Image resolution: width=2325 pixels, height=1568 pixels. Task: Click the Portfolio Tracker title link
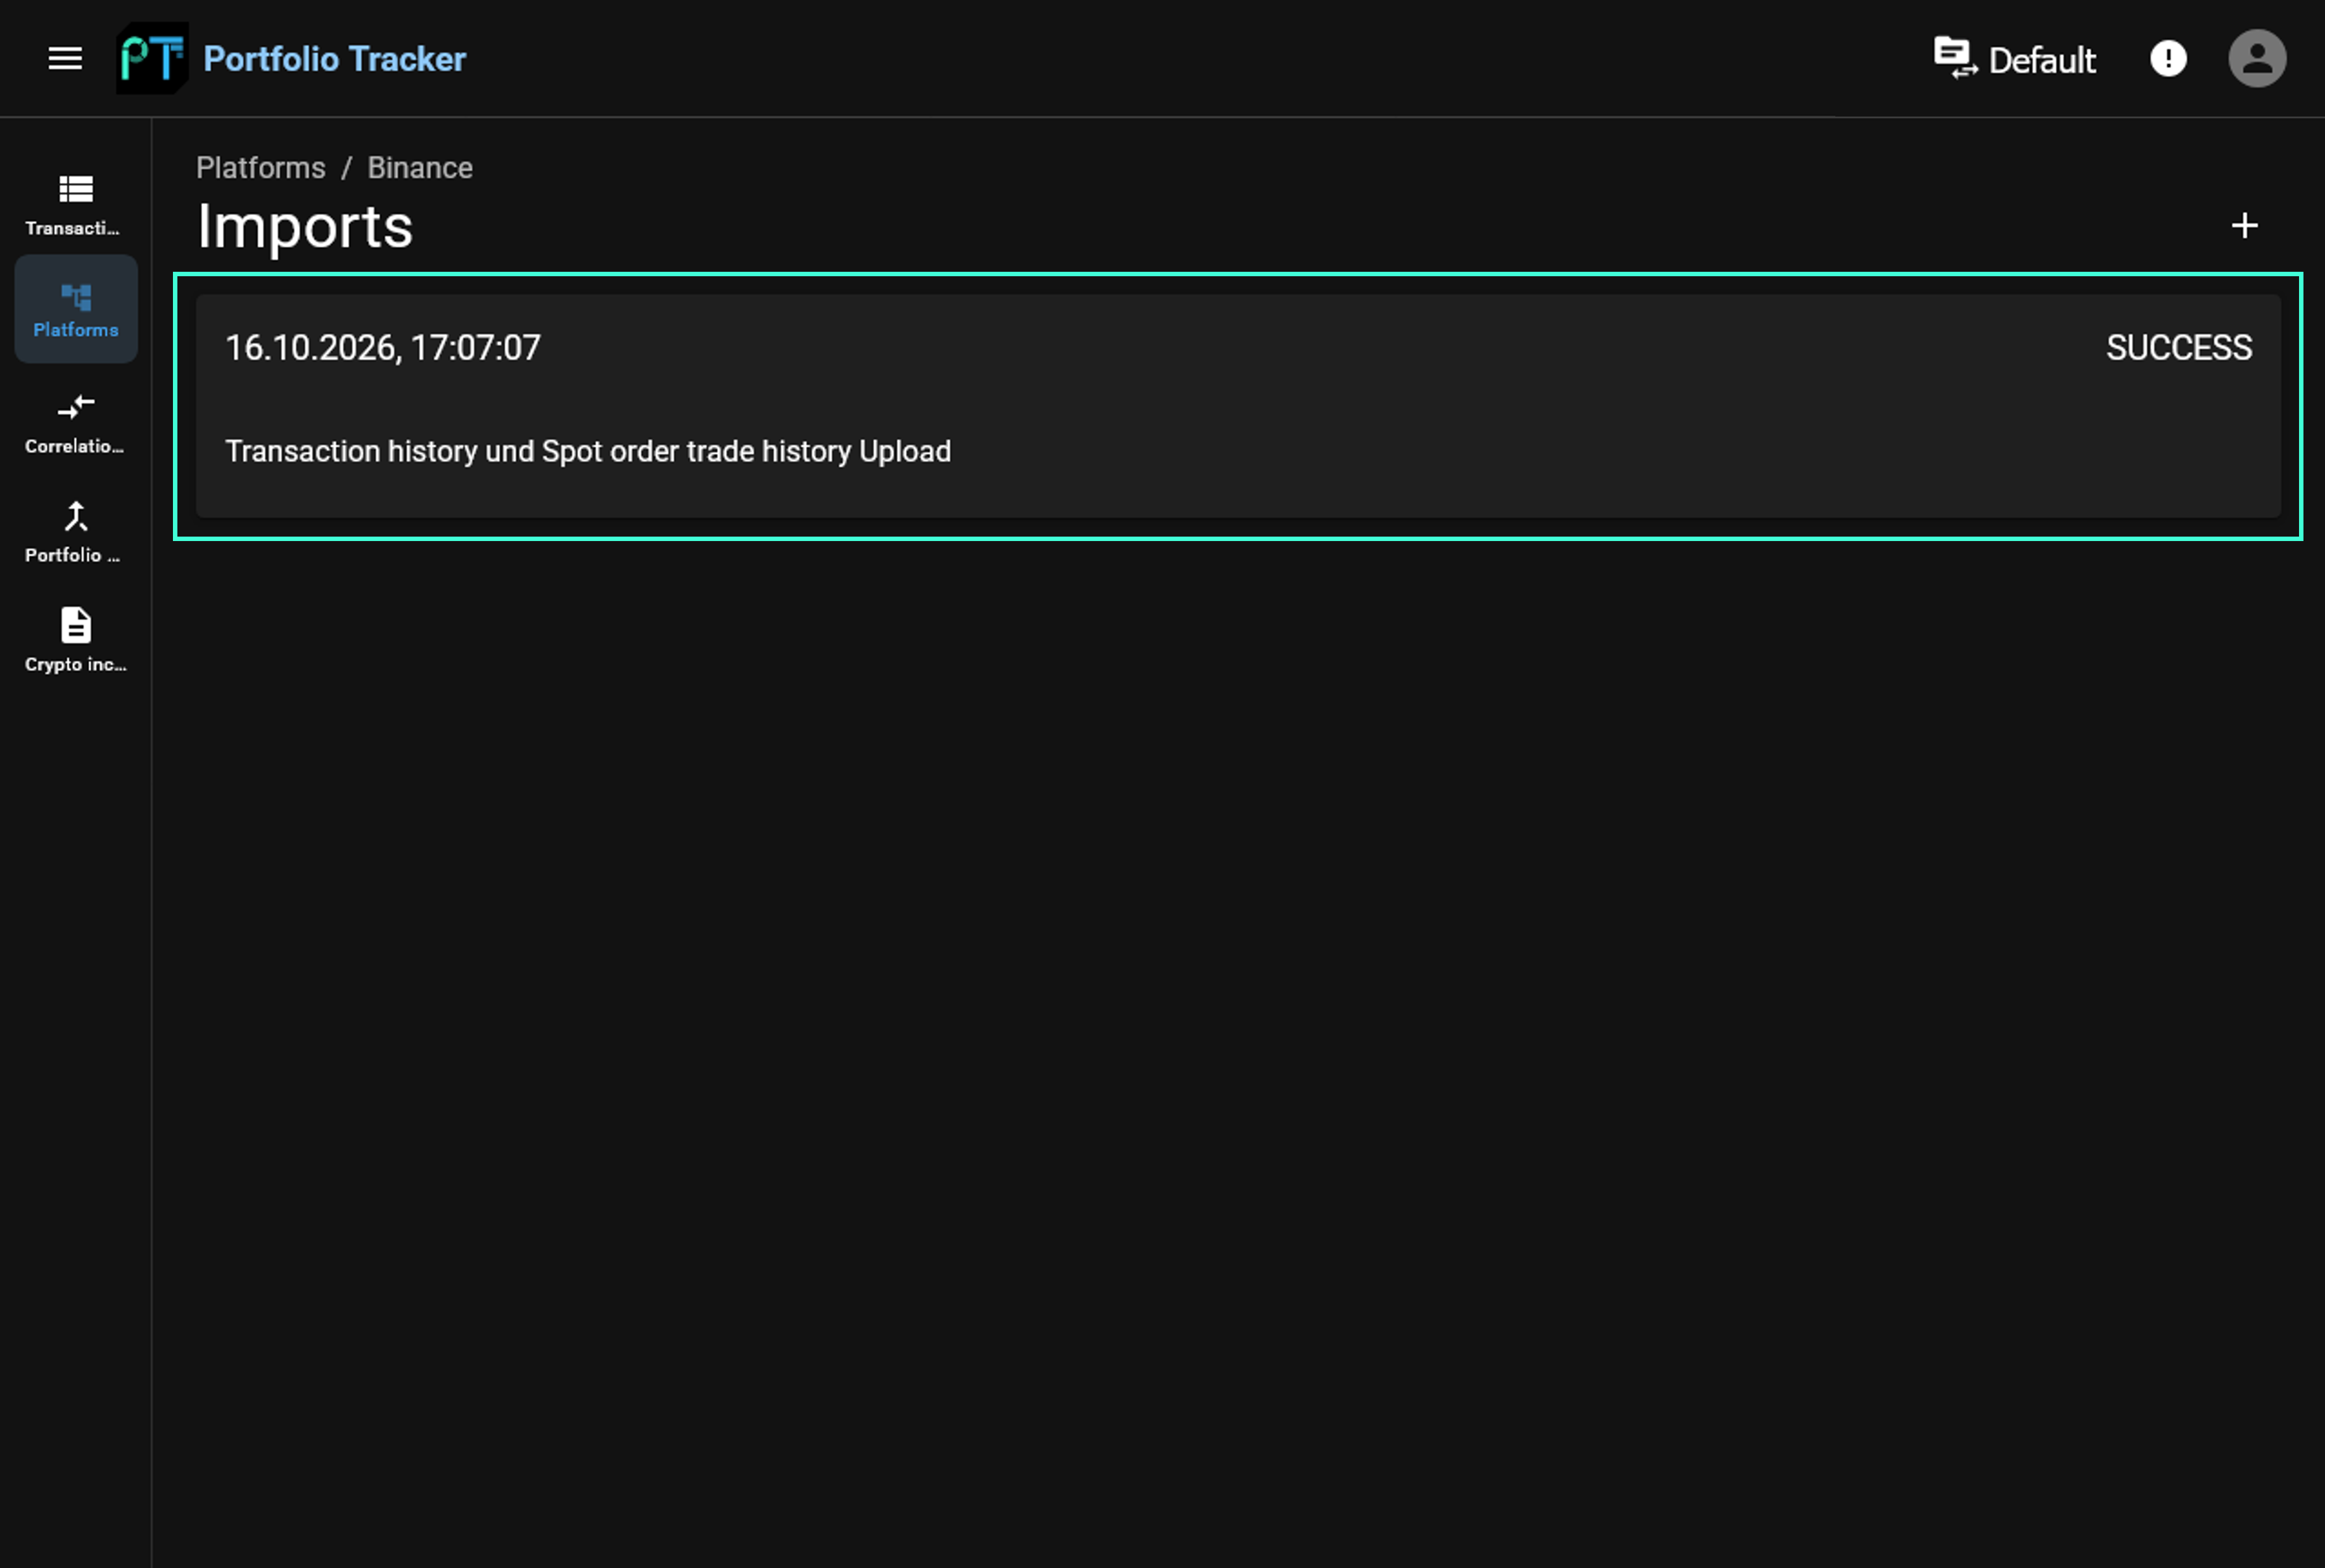pyautogui.click(x=334, y=59)
